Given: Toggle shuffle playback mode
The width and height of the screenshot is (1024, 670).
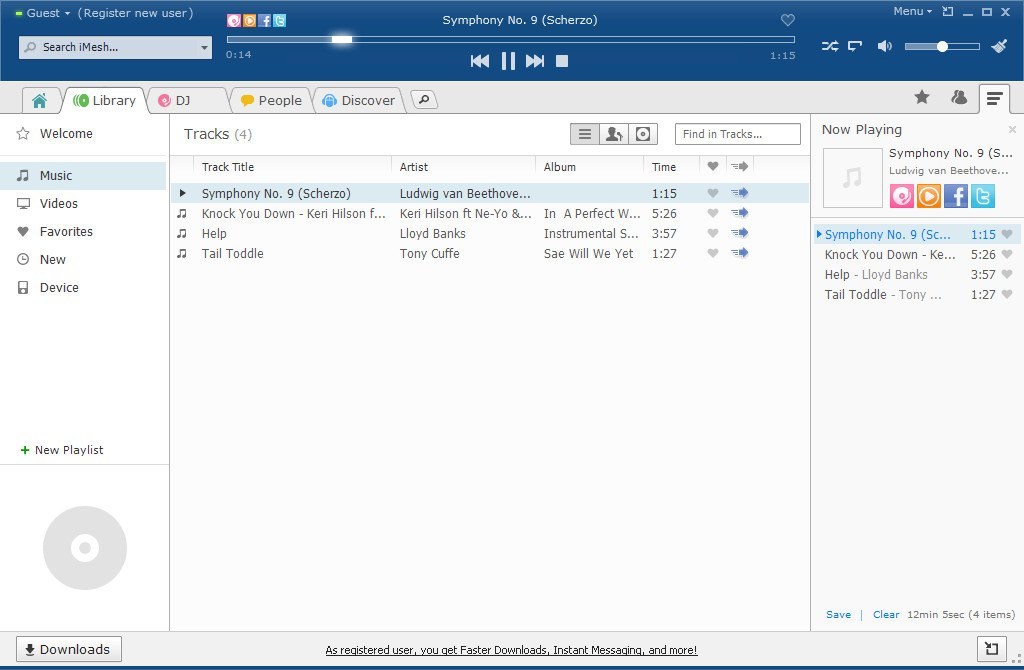Looking at the screenshot, I should click(x=830, y=46).
